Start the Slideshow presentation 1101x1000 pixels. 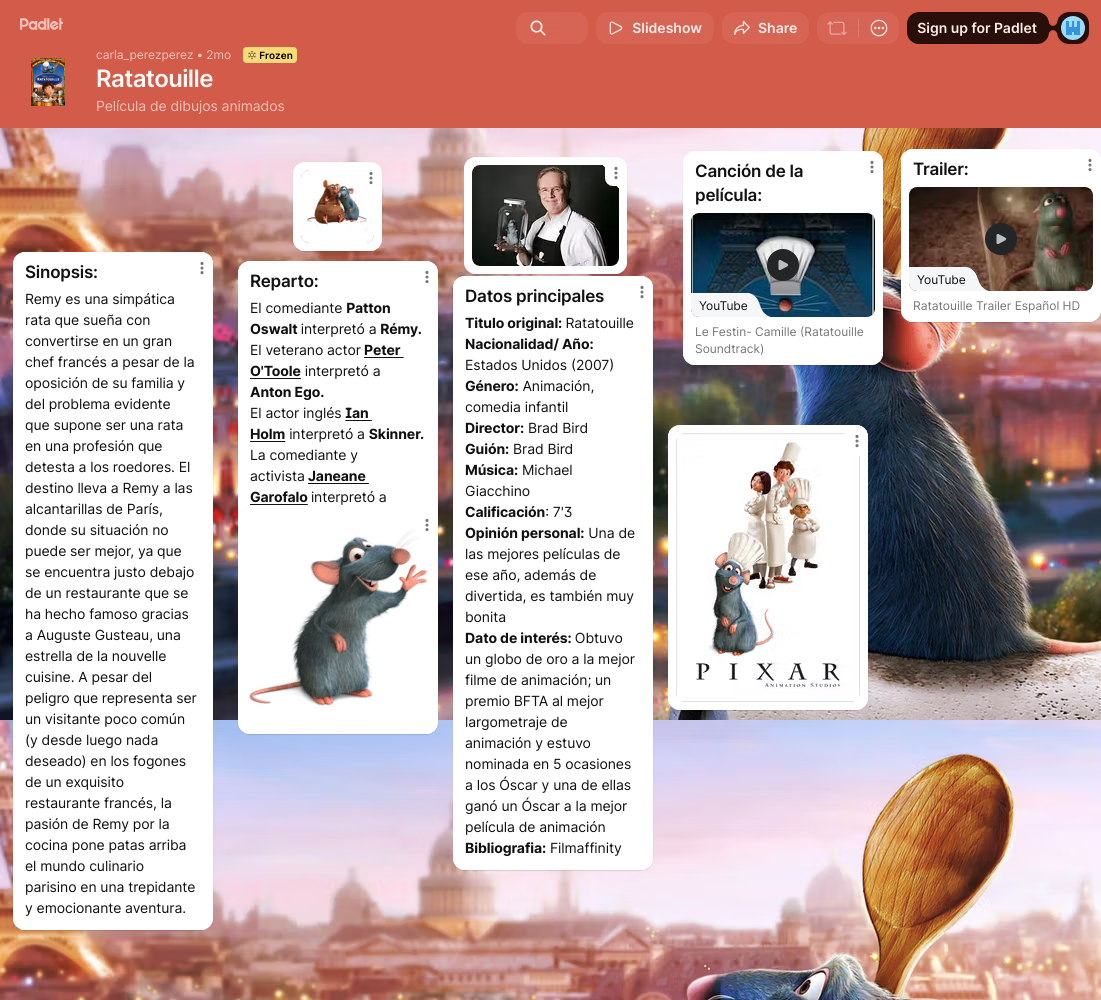(655, 28)
